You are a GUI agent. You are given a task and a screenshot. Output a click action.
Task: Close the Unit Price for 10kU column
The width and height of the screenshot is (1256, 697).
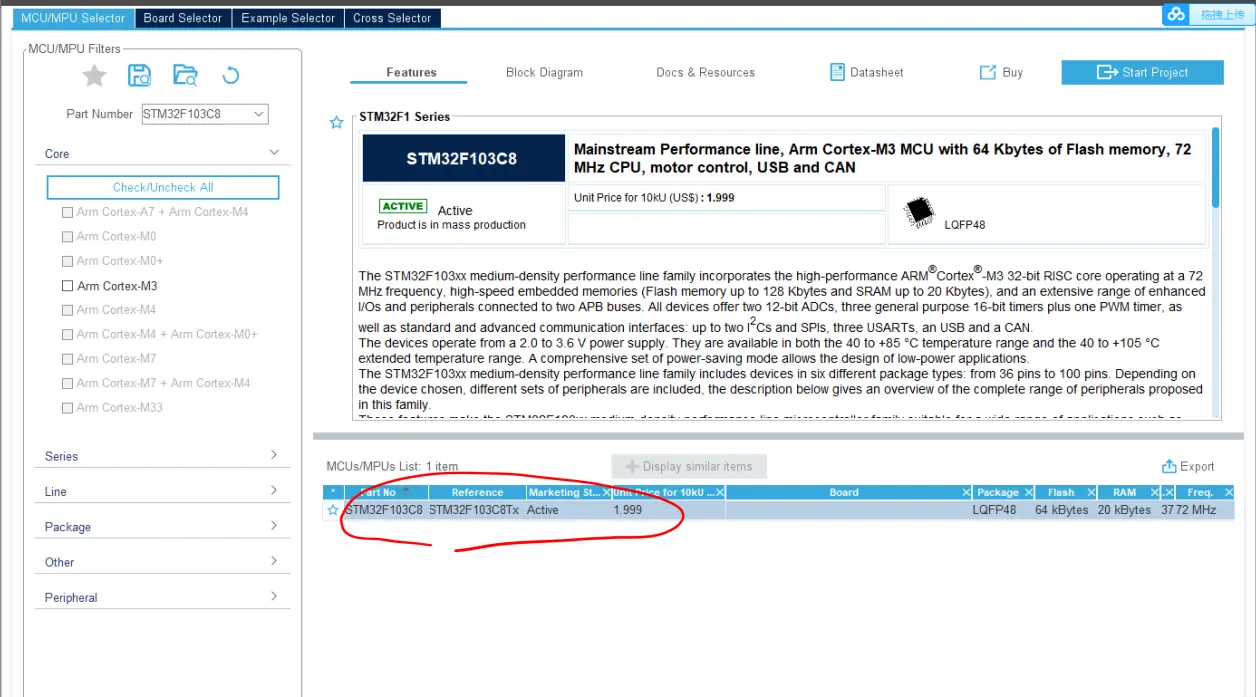[720, 492]
